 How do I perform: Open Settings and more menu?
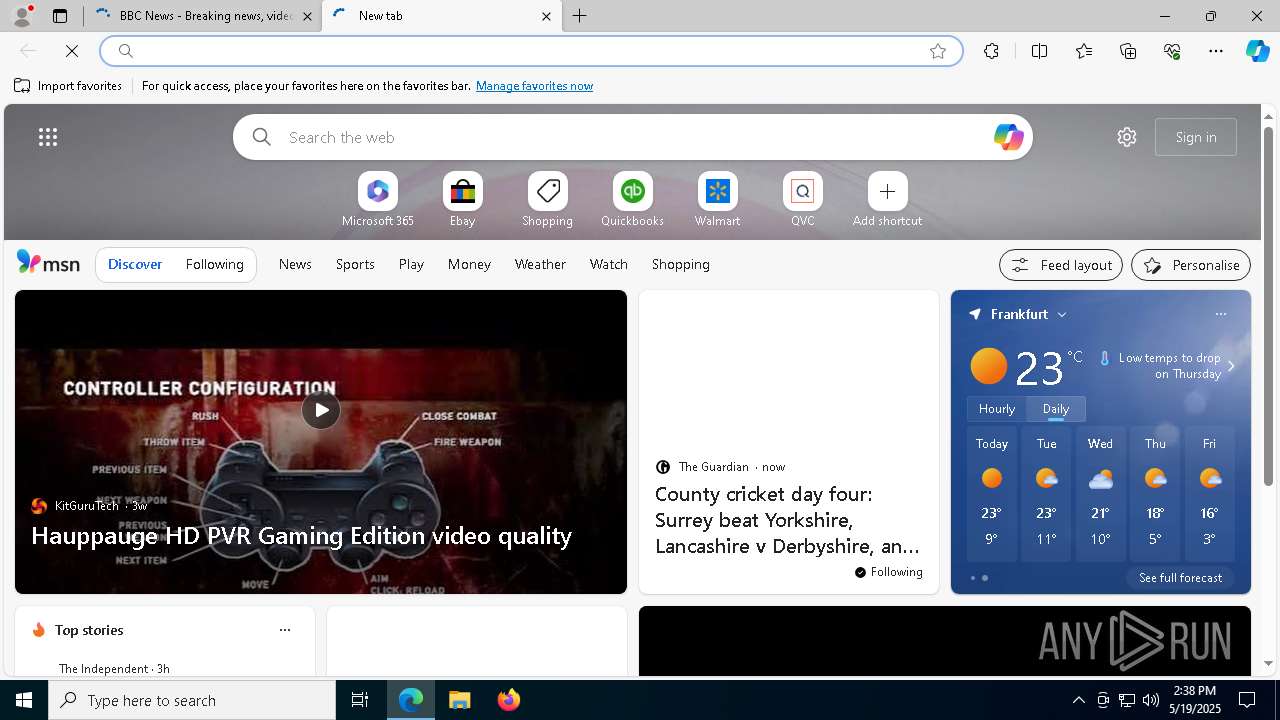(x=1216, y=51)
